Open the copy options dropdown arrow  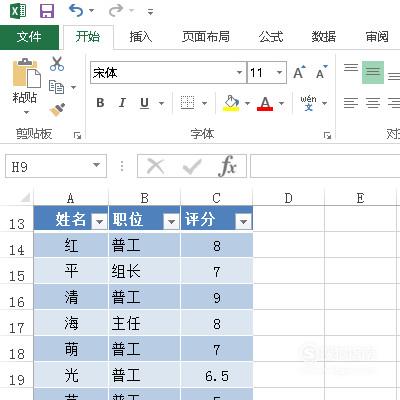(74, 87)
